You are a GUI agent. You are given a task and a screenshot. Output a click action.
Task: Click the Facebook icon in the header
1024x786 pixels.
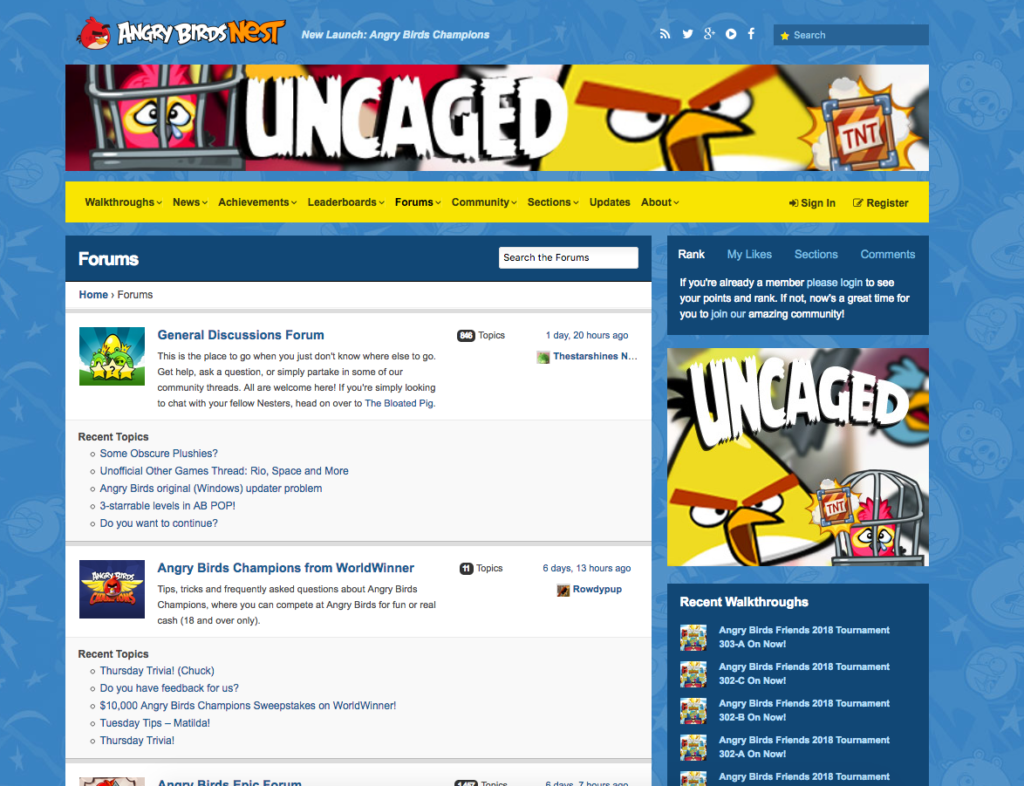coord(751,33)
